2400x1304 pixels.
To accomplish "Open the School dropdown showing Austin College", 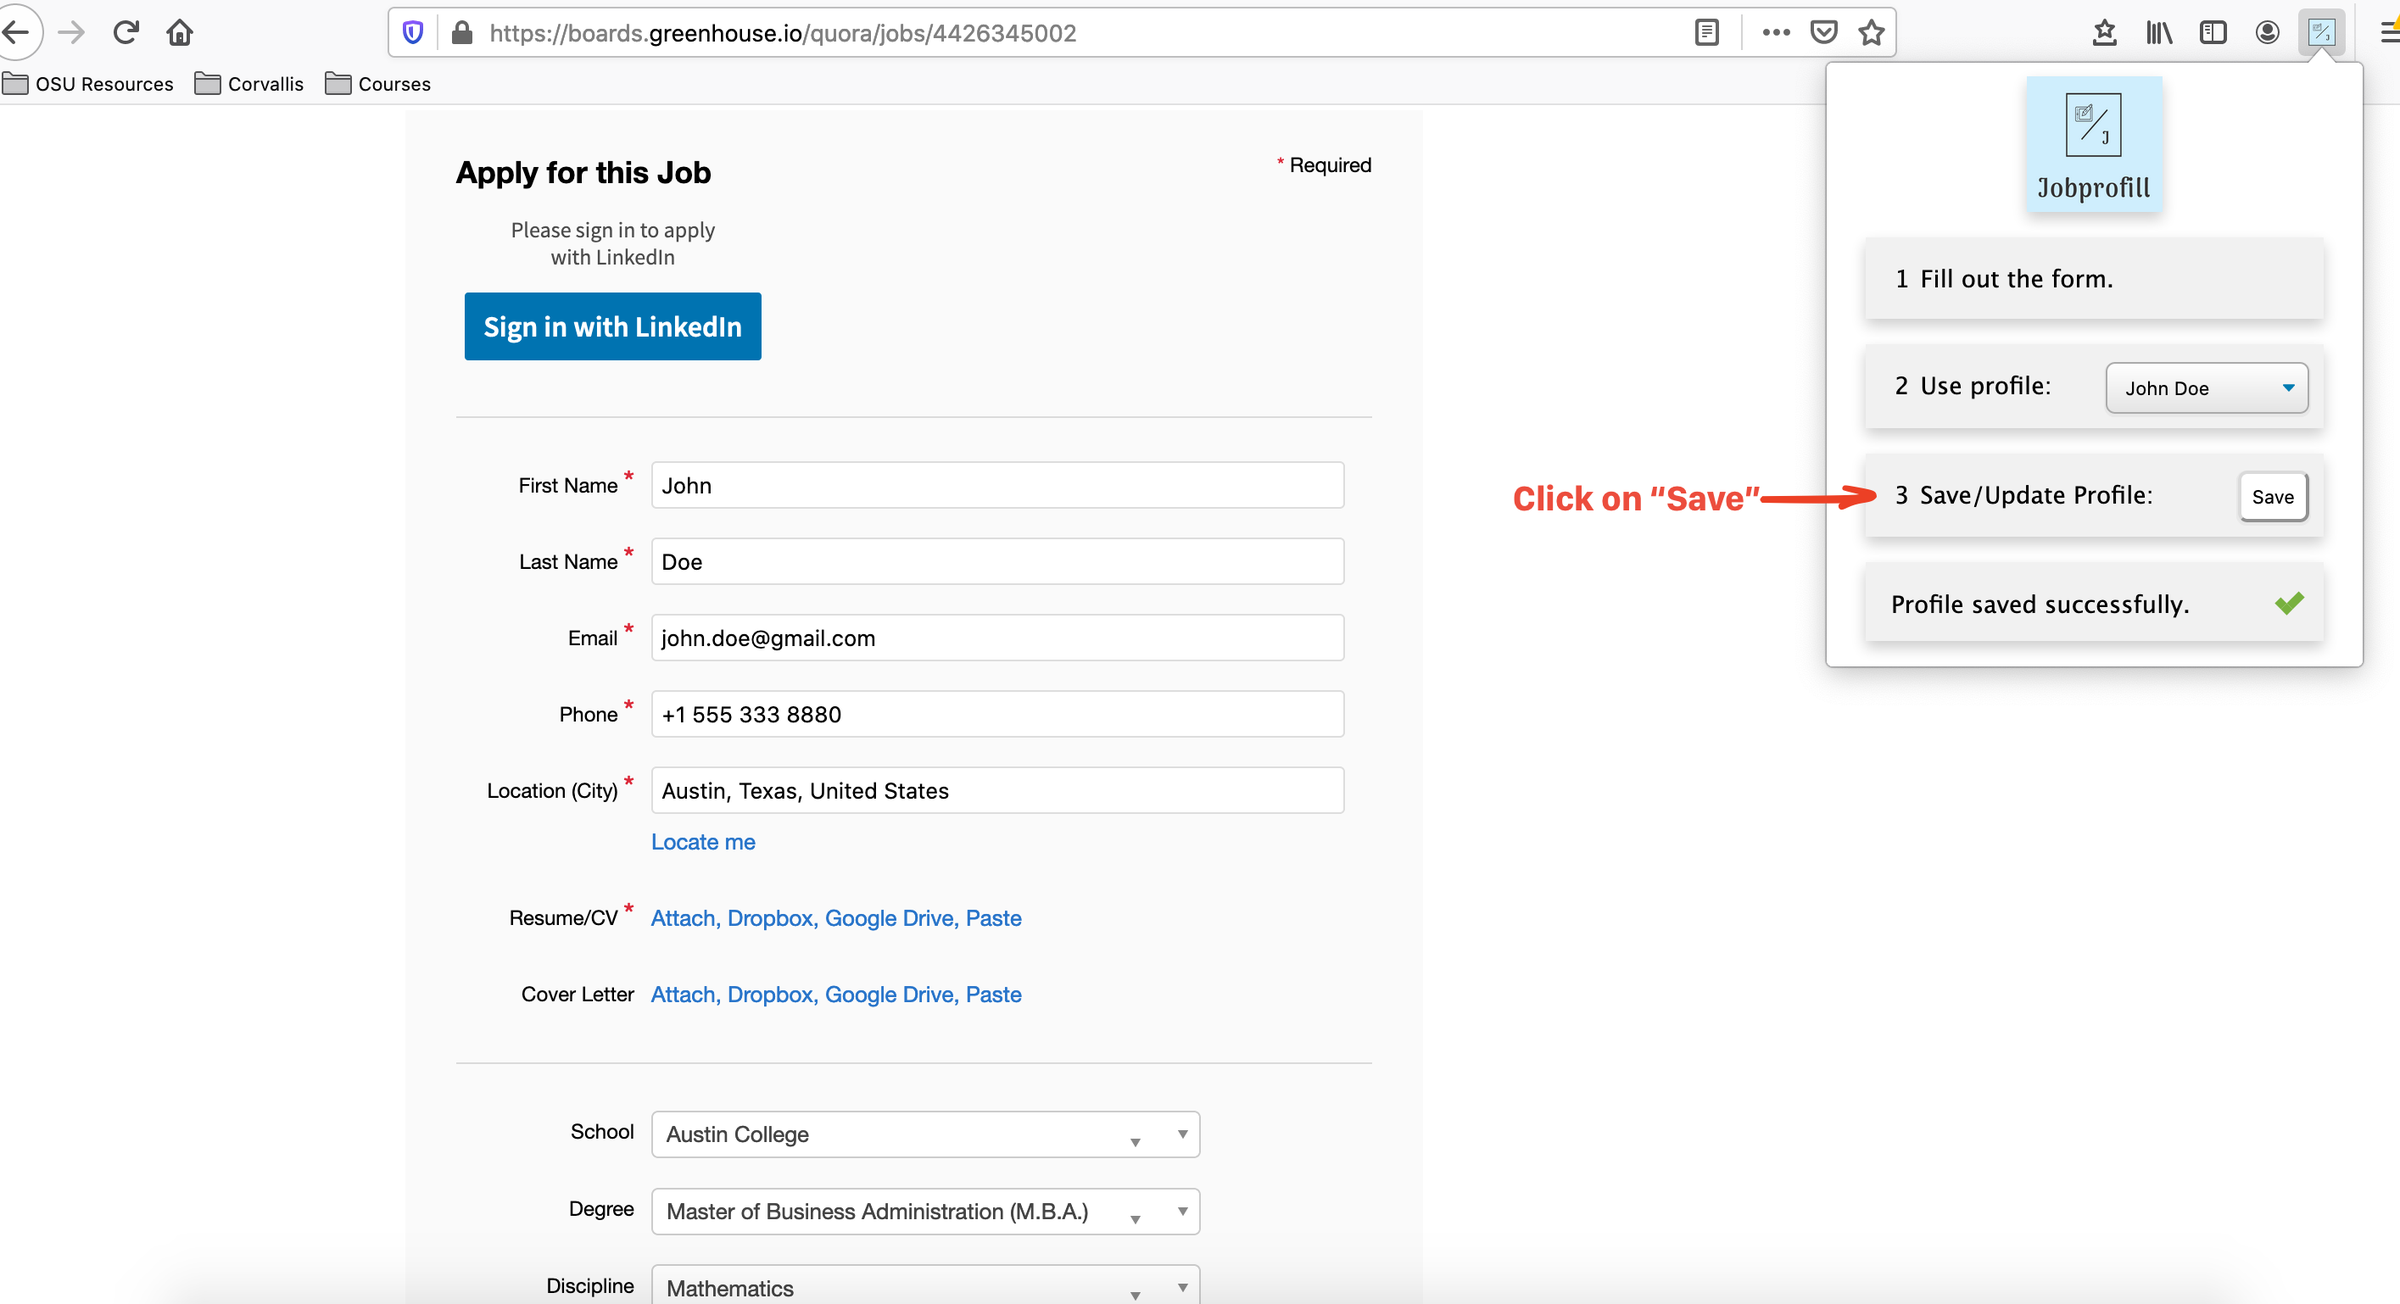I will [925, 1134].
